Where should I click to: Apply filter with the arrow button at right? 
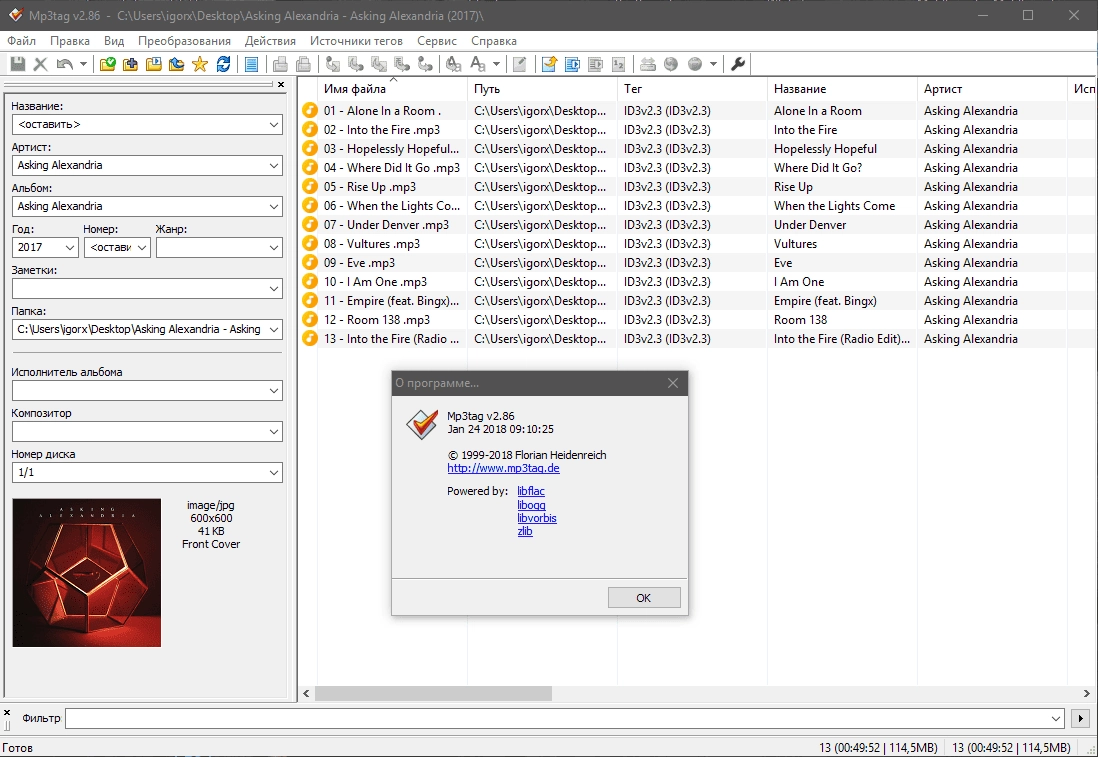pos(1080,718)
